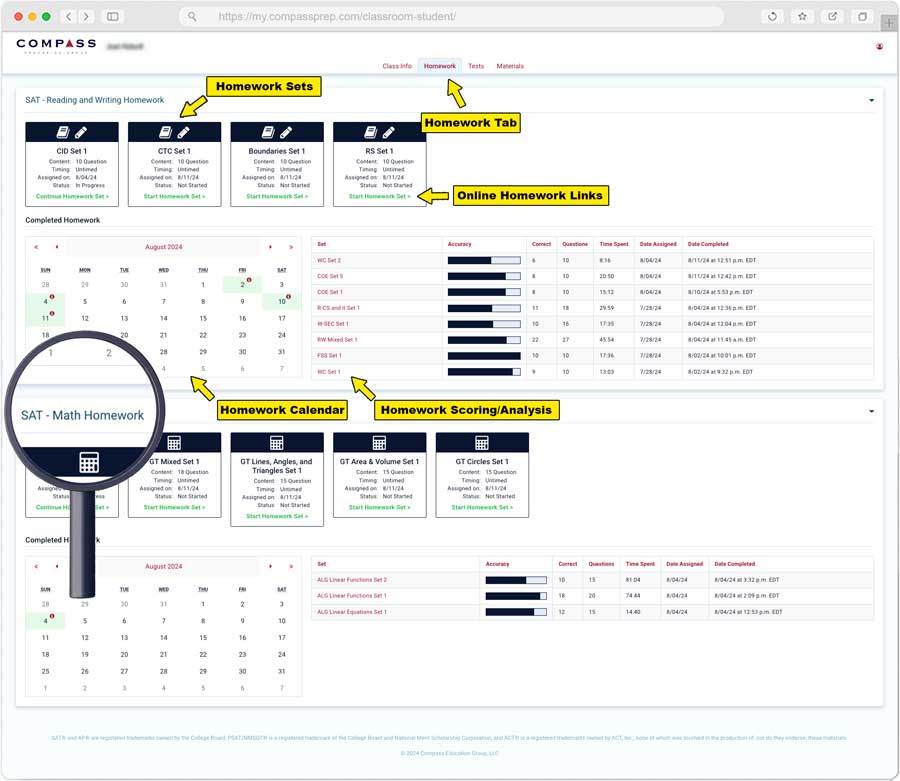Click the browser back arrow

point(68,17)
